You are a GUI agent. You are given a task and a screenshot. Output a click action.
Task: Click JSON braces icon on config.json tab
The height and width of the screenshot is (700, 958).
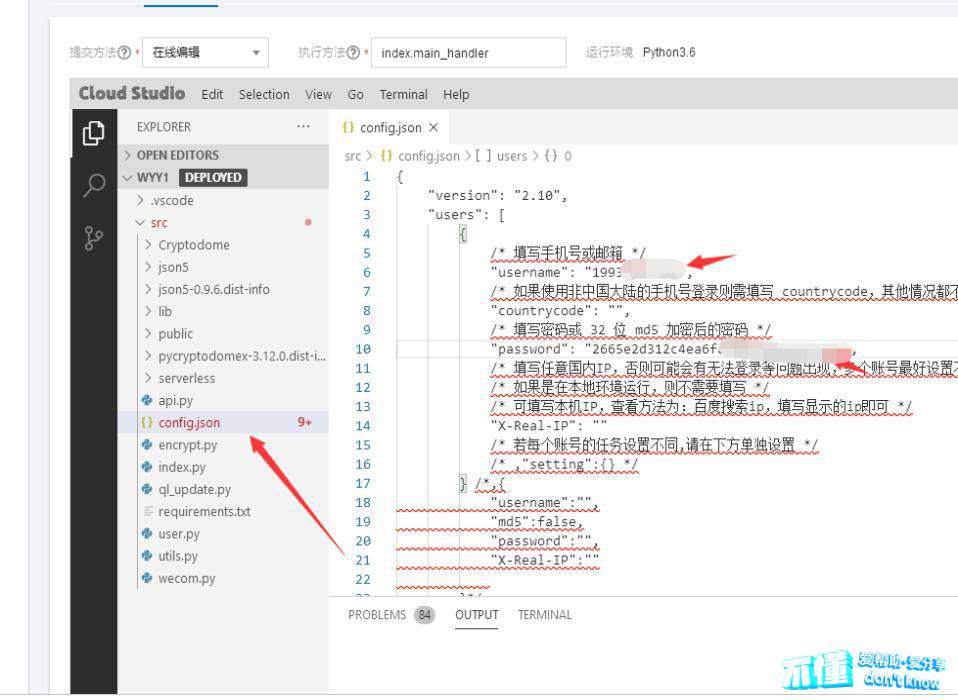point(348,127)
